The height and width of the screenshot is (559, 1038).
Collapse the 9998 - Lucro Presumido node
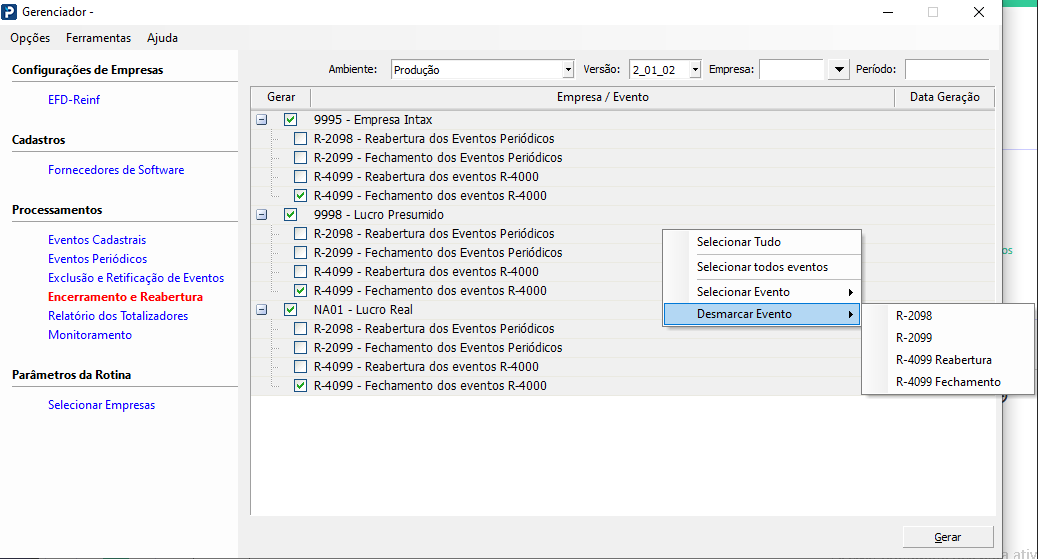coord(262,215)
